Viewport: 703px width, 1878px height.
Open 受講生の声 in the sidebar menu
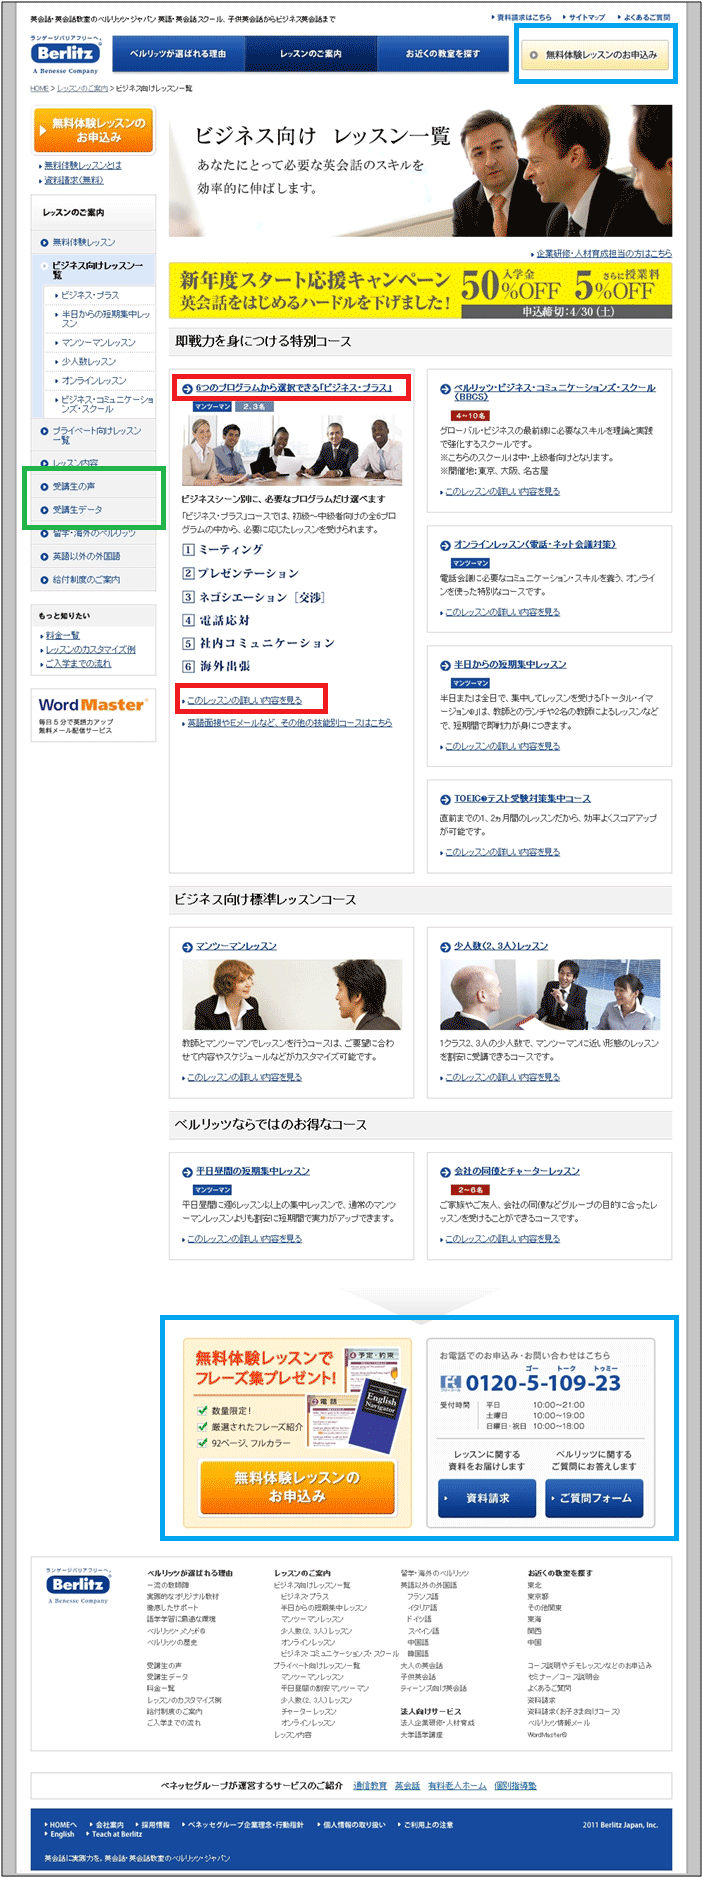[x=74, y=487]
